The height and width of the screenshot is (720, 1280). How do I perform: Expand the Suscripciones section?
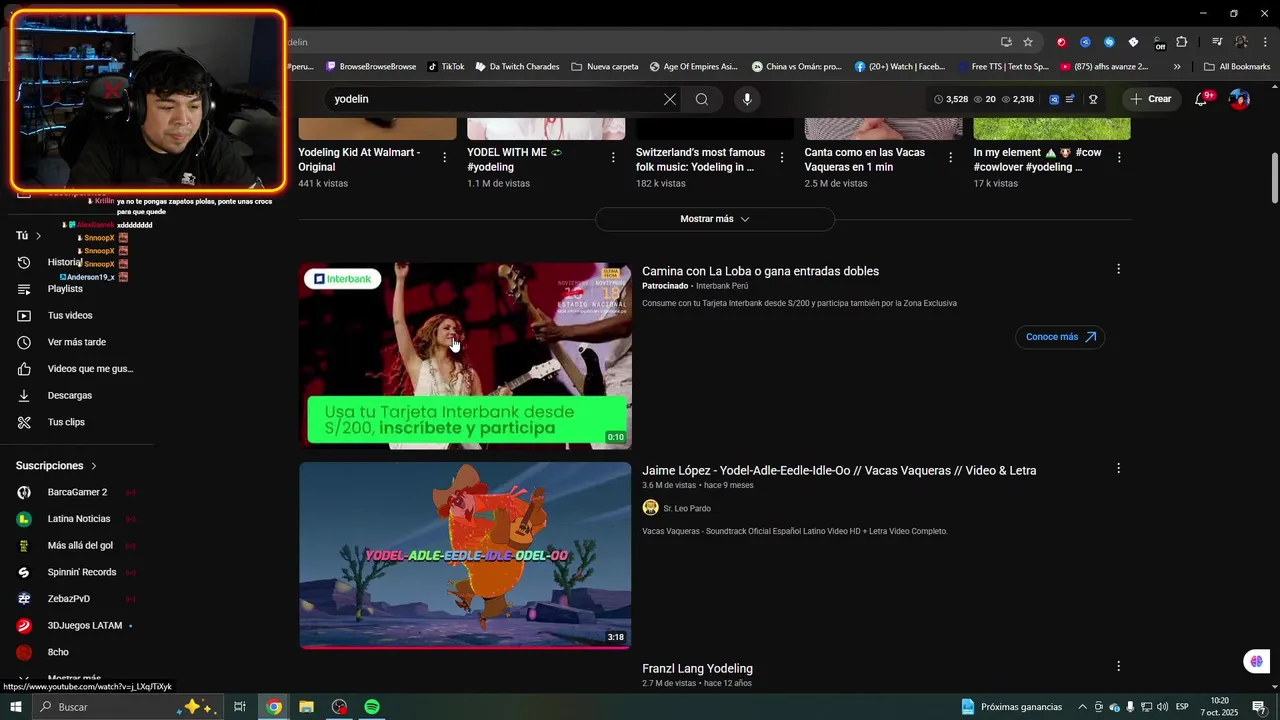[x=57, y=466]
